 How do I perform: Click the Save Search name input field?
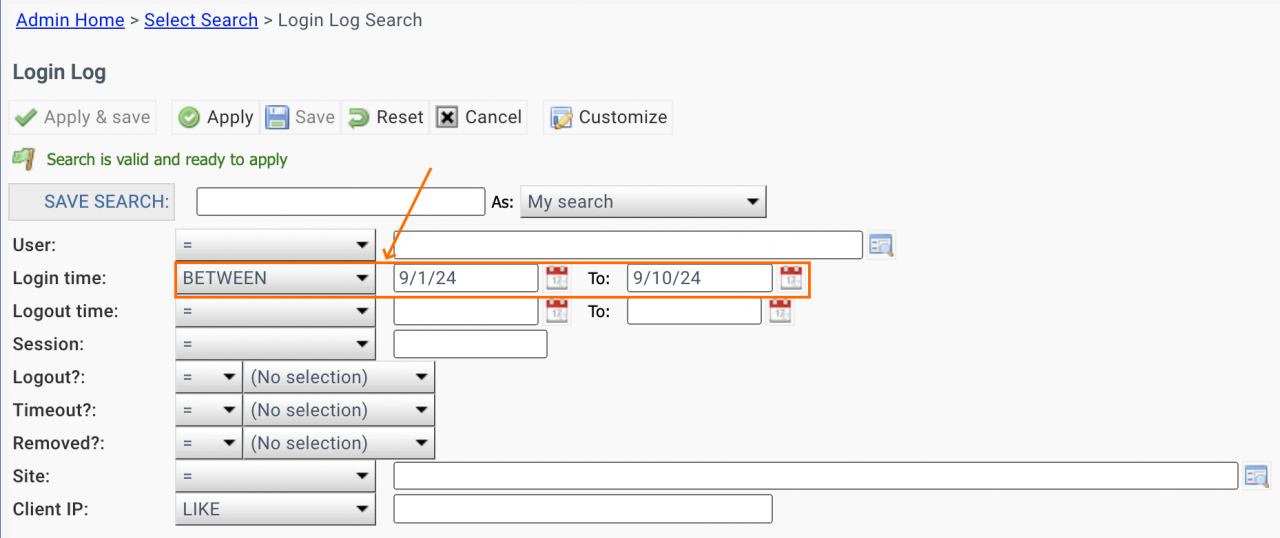pos(341,202)
